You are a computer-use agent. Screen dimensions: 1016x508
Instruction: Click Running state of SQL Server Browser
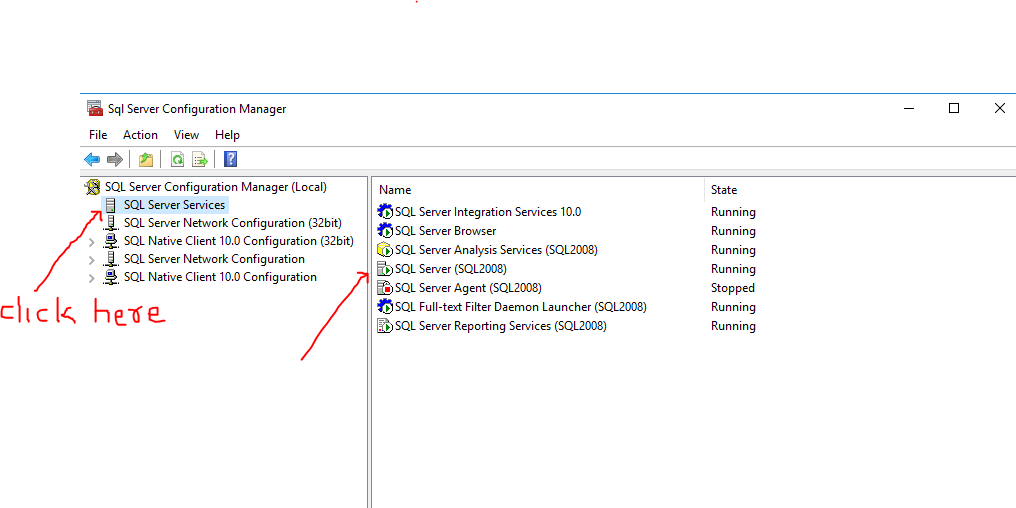[733, 231]
